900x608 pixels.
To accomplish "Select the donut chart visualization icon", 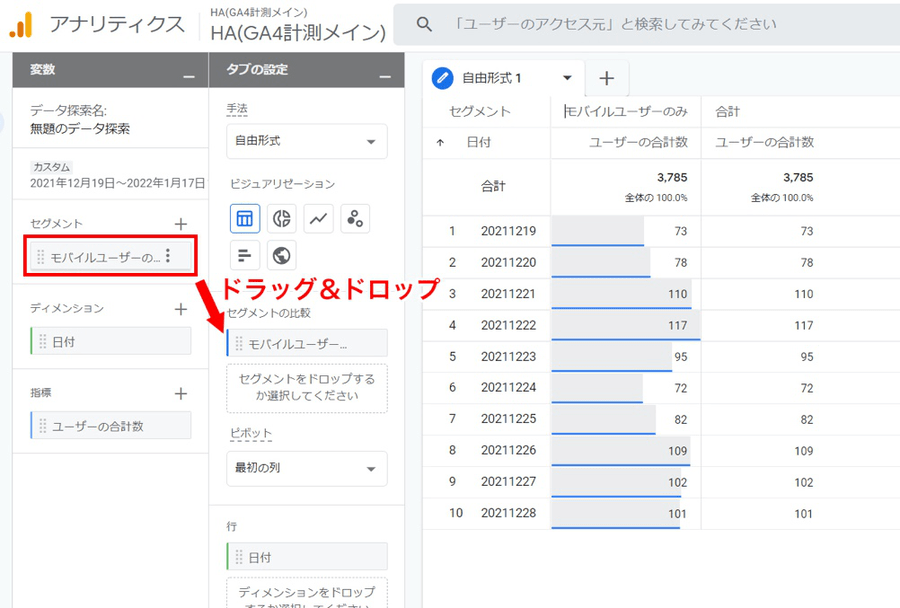I will point(282,218).
